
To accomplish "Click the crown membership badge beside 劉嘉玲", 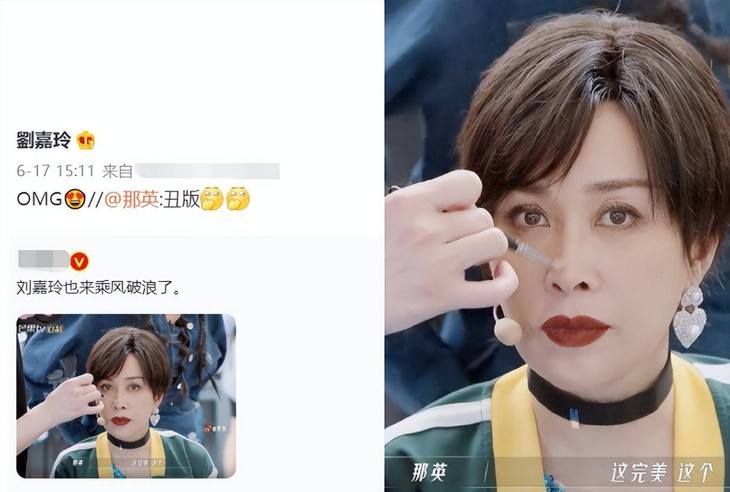I will point(86,141).
